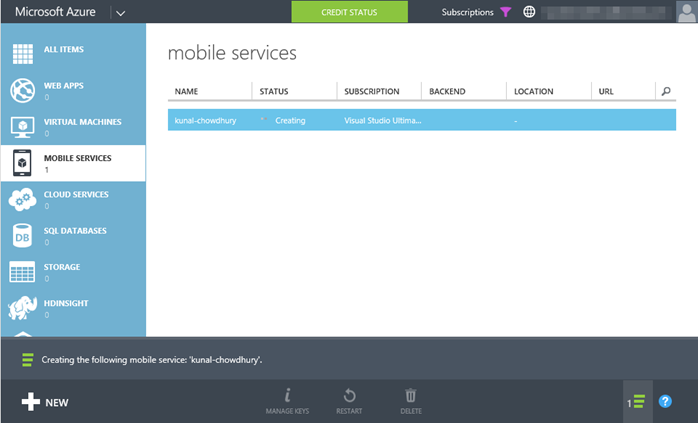
Task: Click the CREDIT STATUS button
Action: tap(349, 12)
